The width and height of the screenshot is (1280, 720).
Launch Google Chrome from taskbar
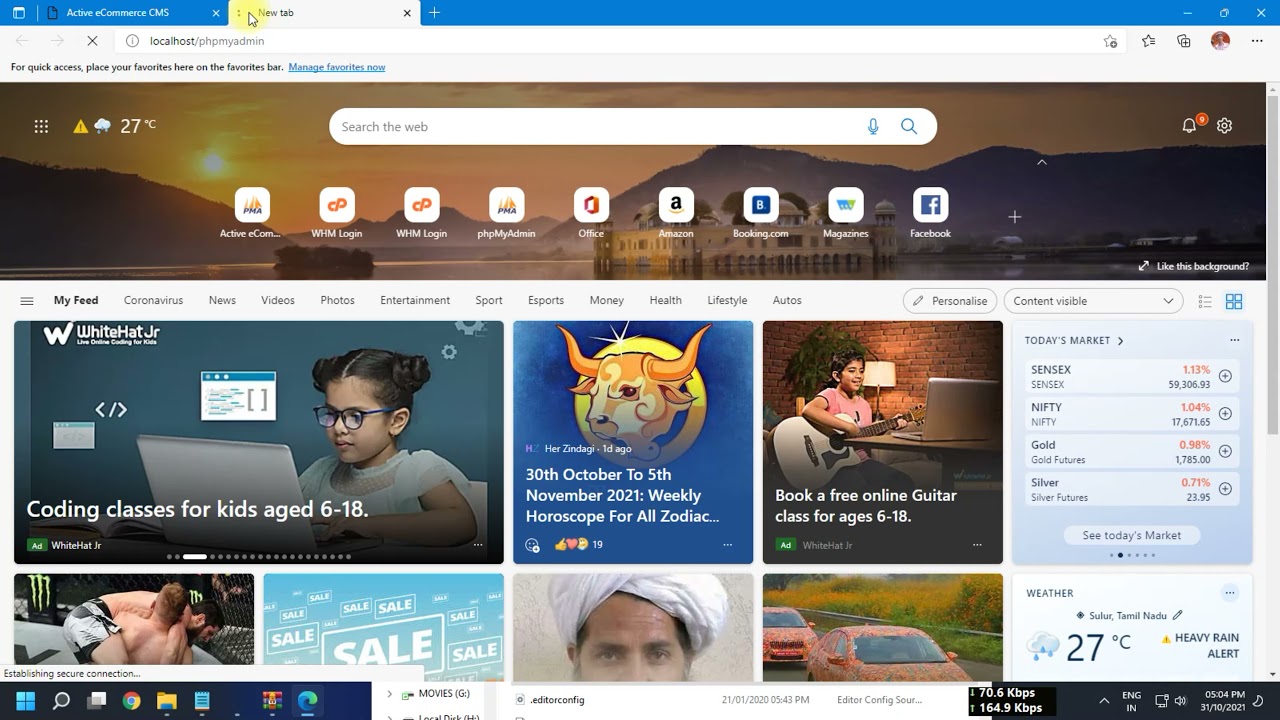point(131,701)
